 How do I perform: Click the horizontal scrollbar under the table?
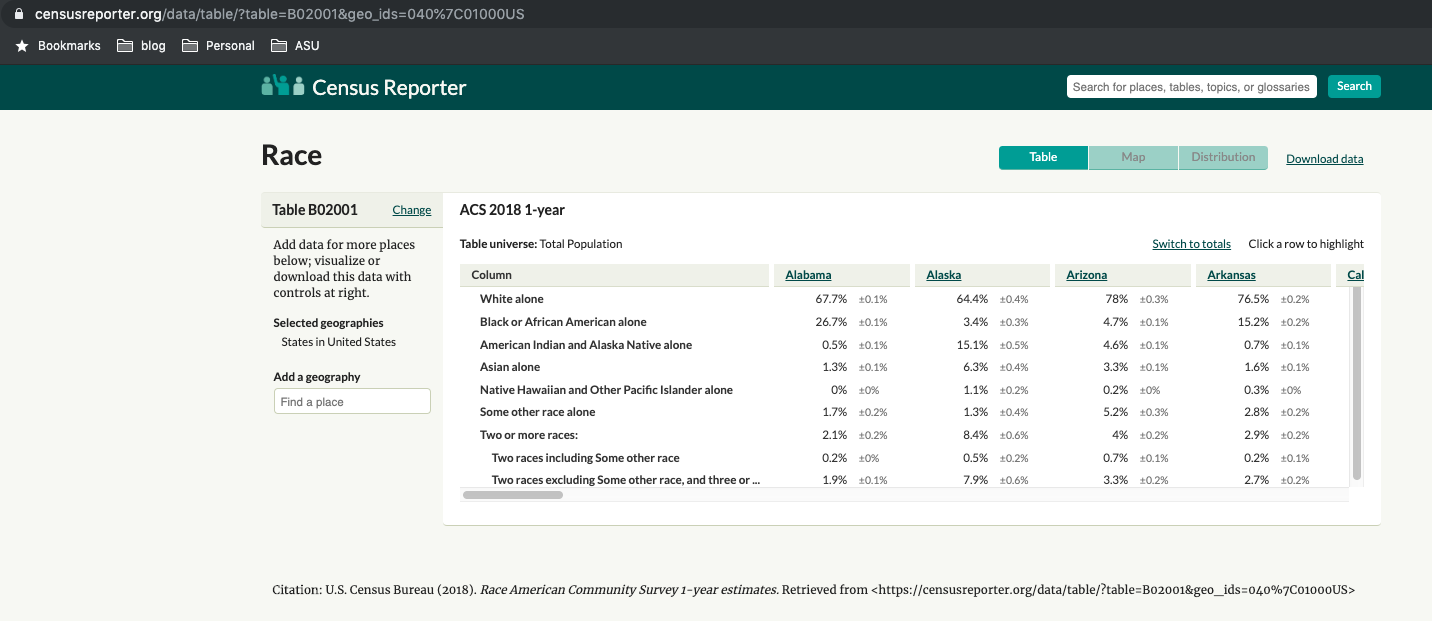(512, 494)
